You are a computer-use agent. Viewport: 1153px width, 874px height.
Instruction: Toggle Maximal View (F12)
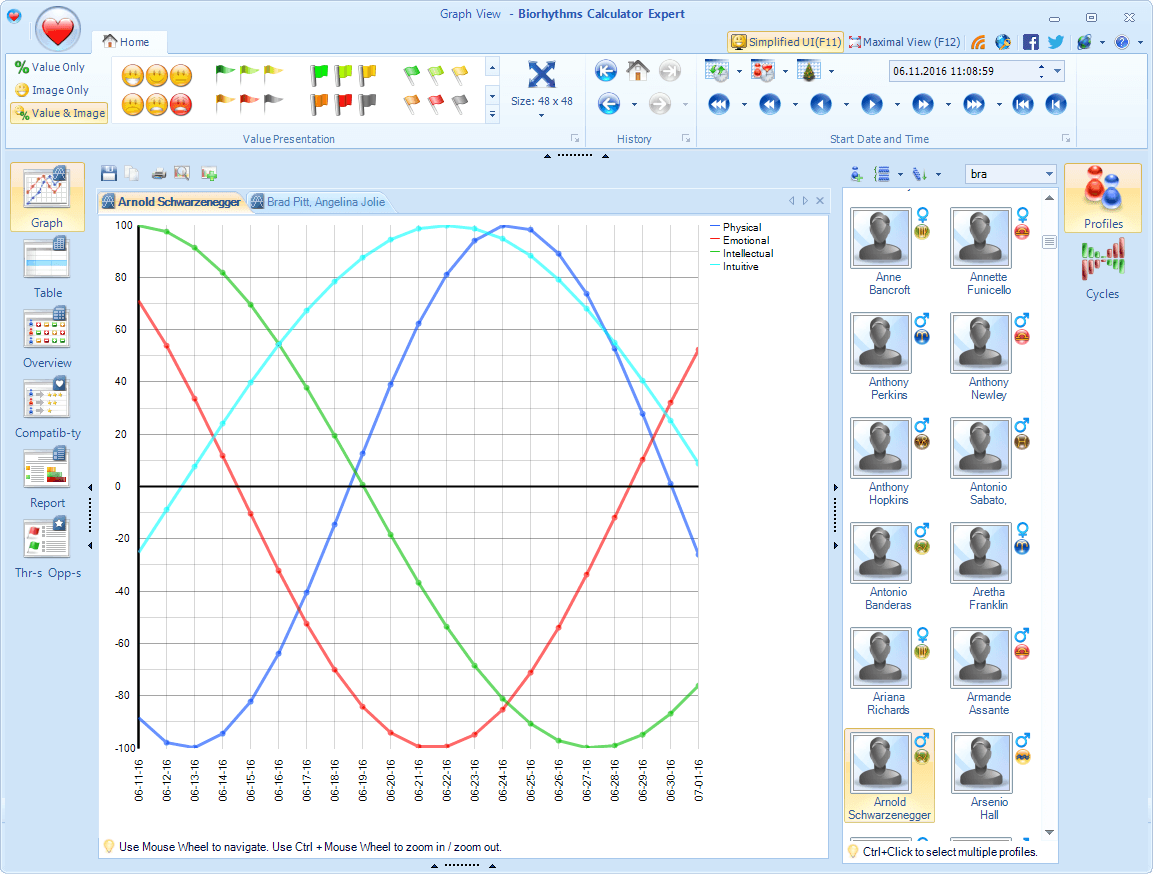point(904,42)
